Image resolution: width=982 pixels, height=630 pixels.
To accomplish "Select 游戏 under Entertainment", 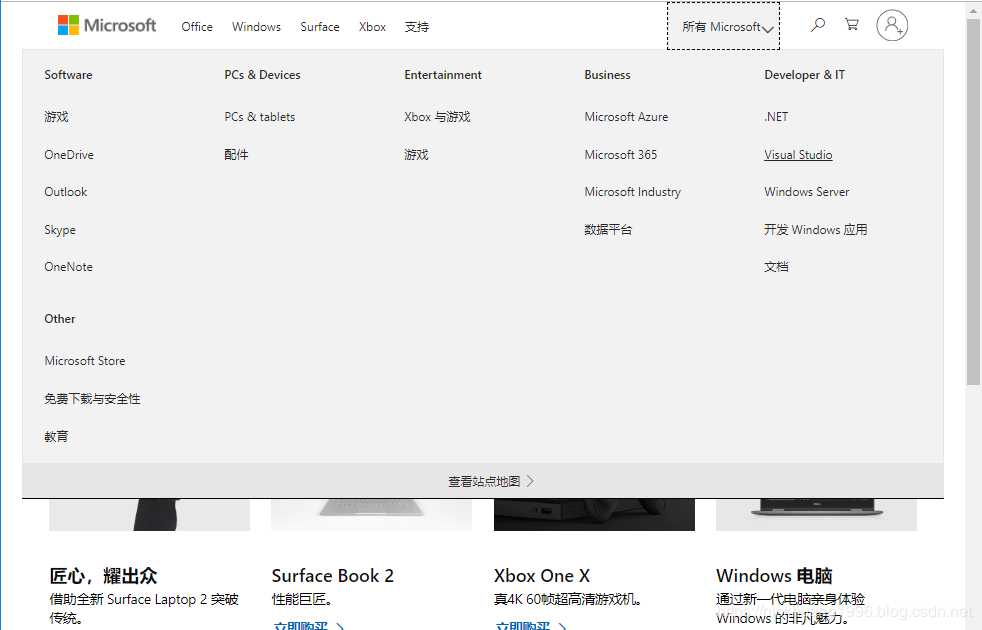I will [x=416, y=155].
